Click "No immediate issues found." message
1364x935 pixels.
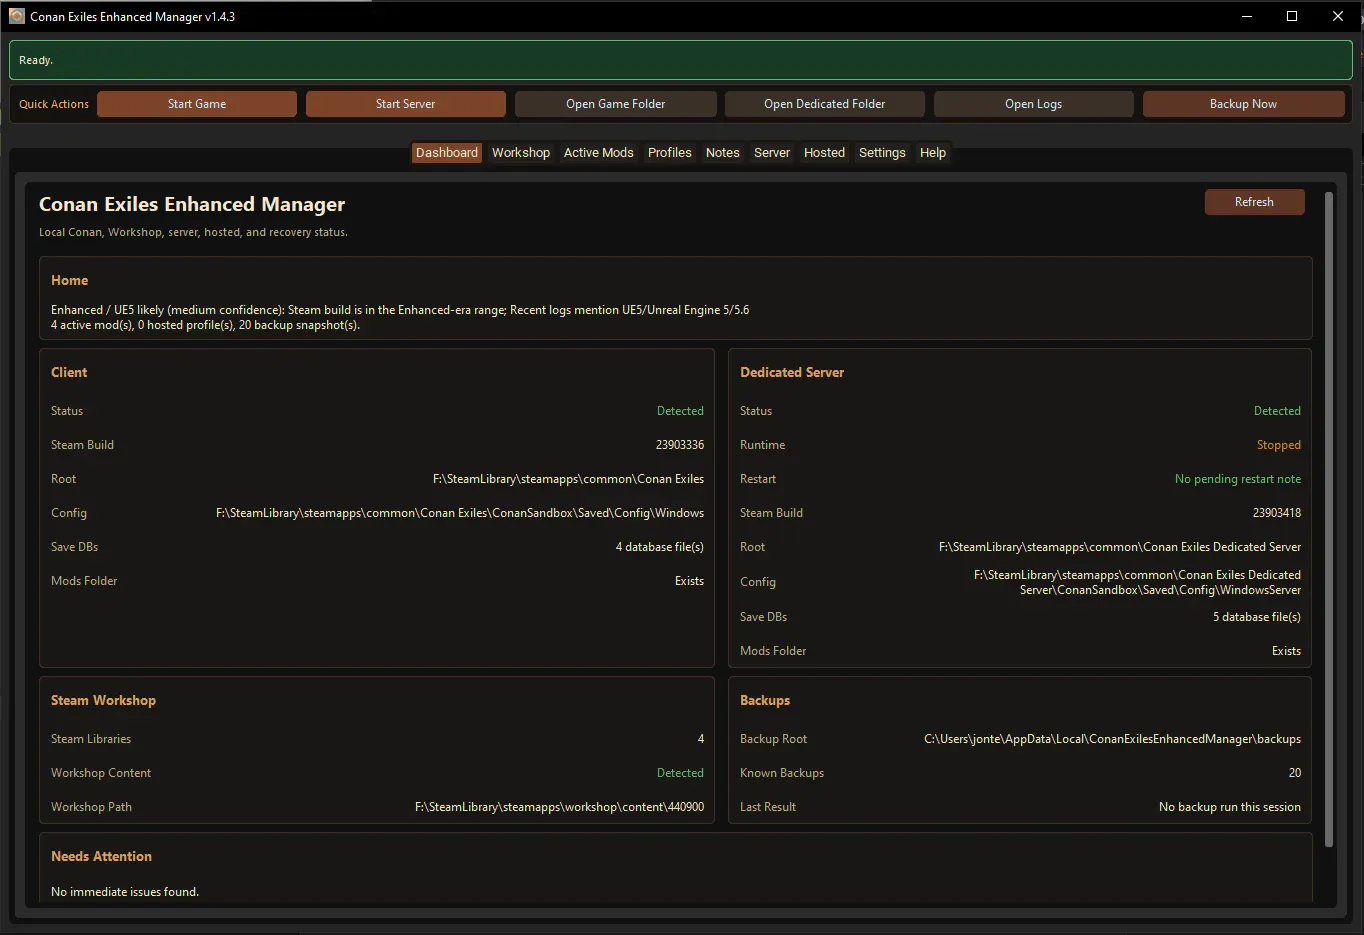[125, 892]
